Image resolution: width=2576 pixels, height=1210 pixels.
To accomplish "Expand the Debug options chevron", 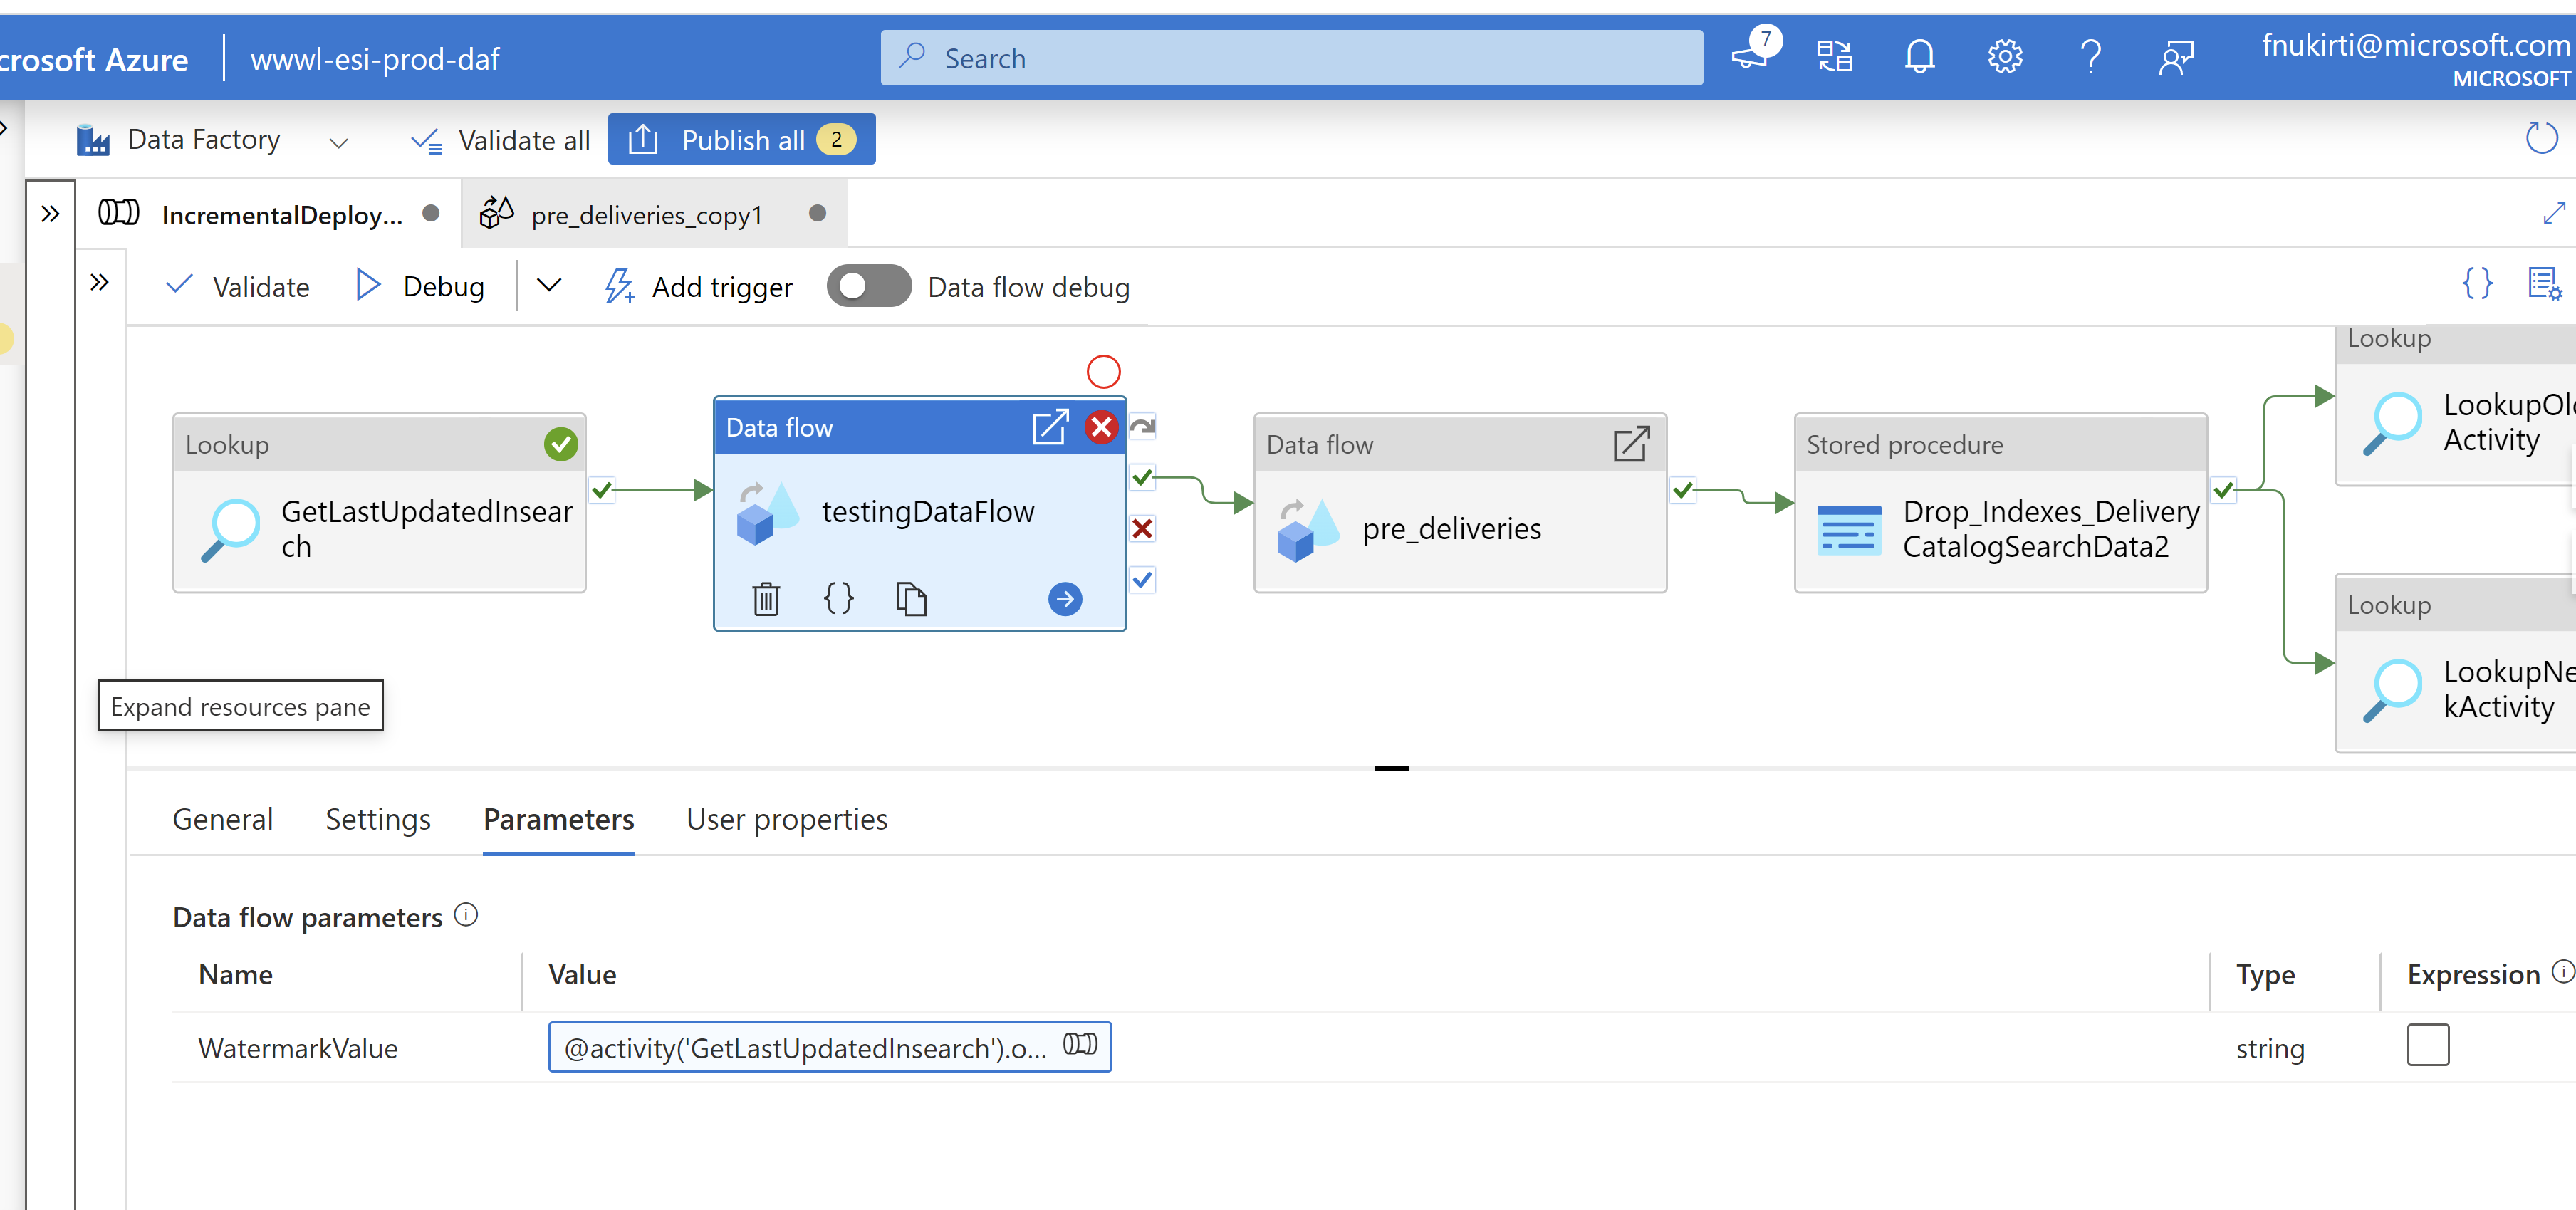I will pos(548,285).
